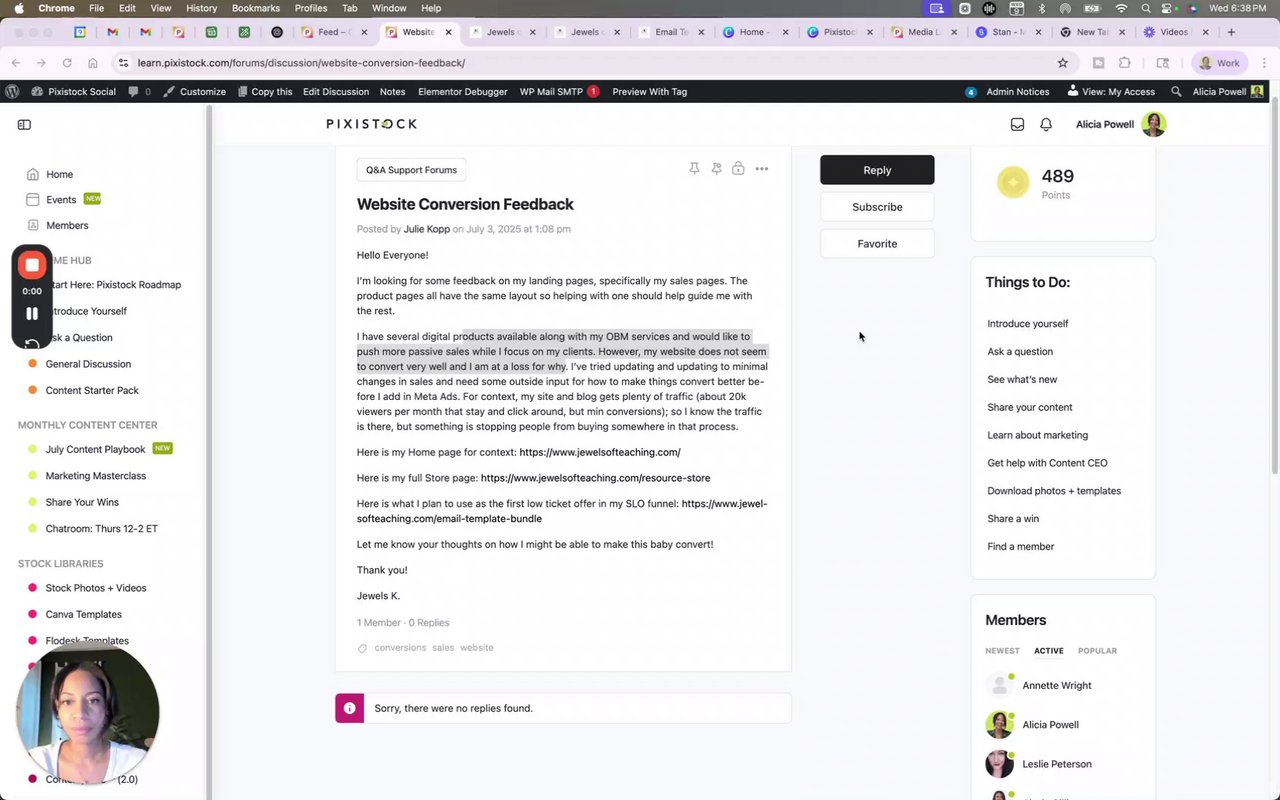Viewport: 1280px width, 800px height.
Task: Open the Bookmarks menu in the menu bar
Action: coord(256,8)
